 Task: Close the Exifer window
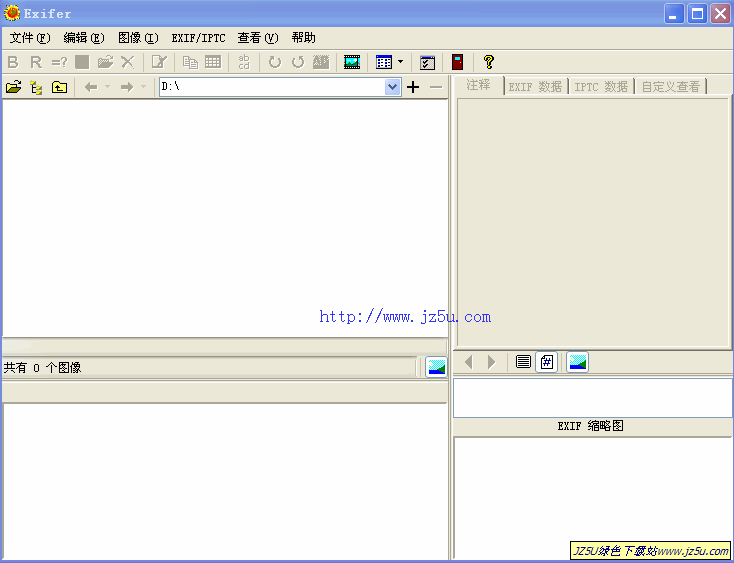720,14
